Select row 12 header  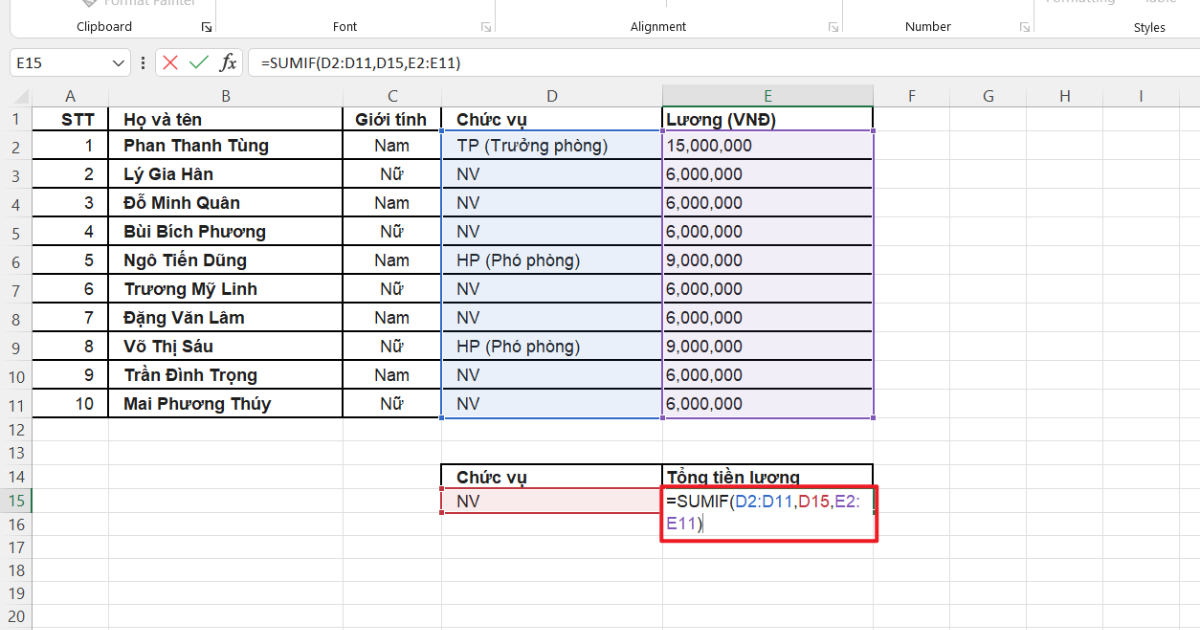[x=16, y=430]
